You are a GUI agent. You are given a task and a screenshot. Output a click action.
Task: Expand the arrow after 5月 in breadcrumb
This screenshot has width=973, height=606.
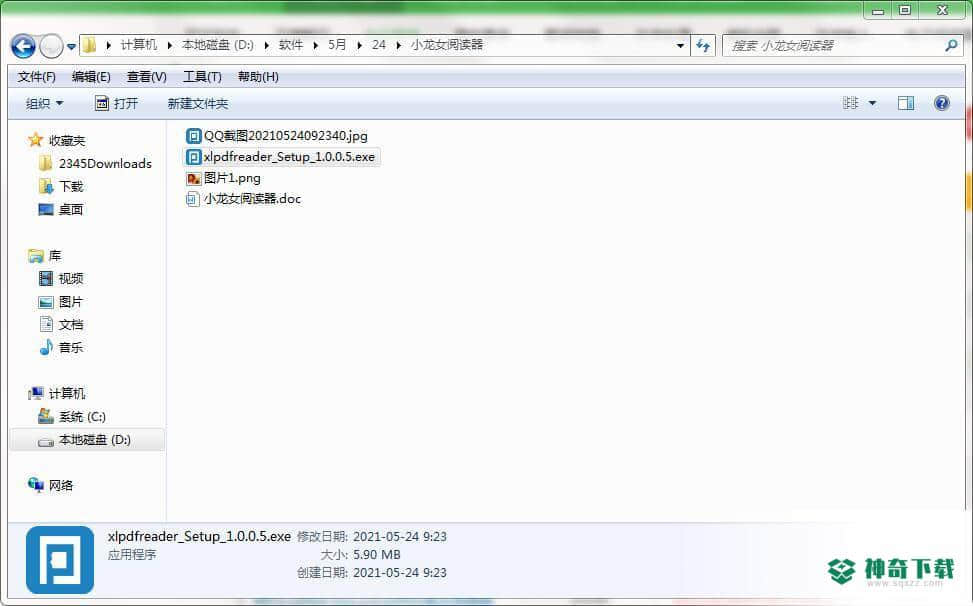359,45
